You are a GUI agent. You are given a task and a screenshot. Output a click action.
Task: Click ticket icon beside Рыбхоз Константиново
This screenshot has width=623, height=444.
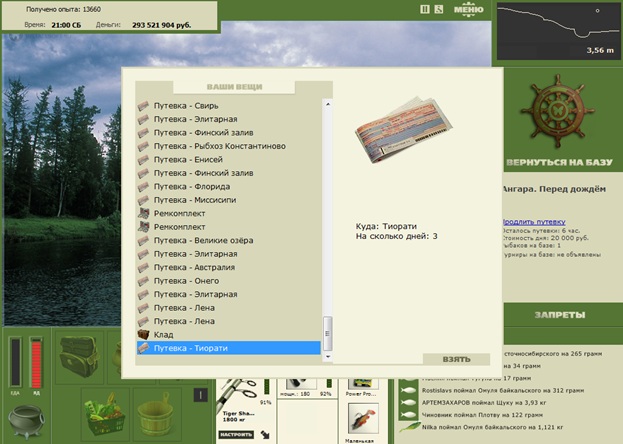143,146
